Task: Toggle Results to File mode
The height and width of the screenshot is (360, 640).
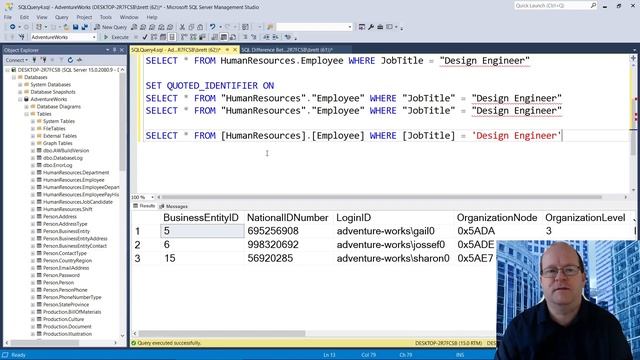Action: click(x=233, y=37)
